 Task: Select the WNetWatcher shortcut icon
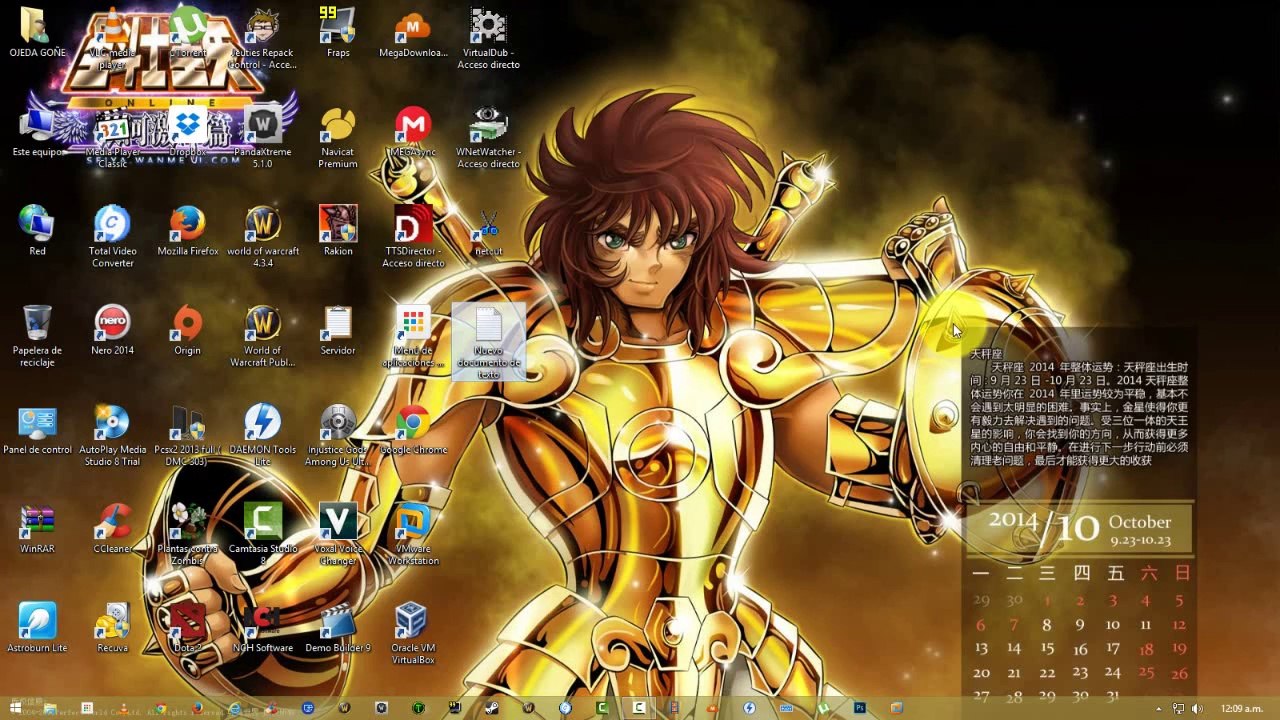pos(488,139)
